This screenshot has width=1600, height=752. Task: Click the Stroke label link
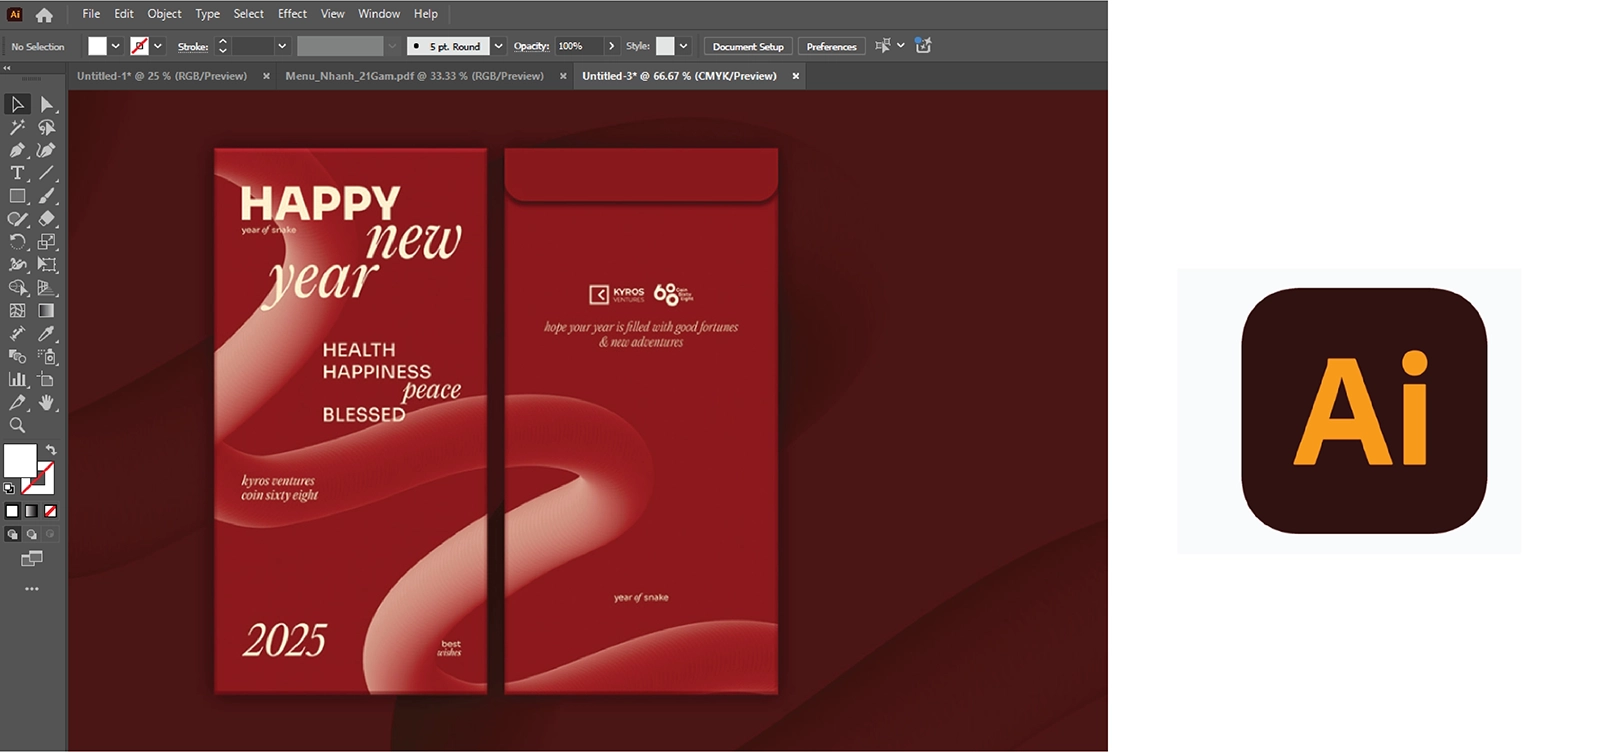(193, 47)
